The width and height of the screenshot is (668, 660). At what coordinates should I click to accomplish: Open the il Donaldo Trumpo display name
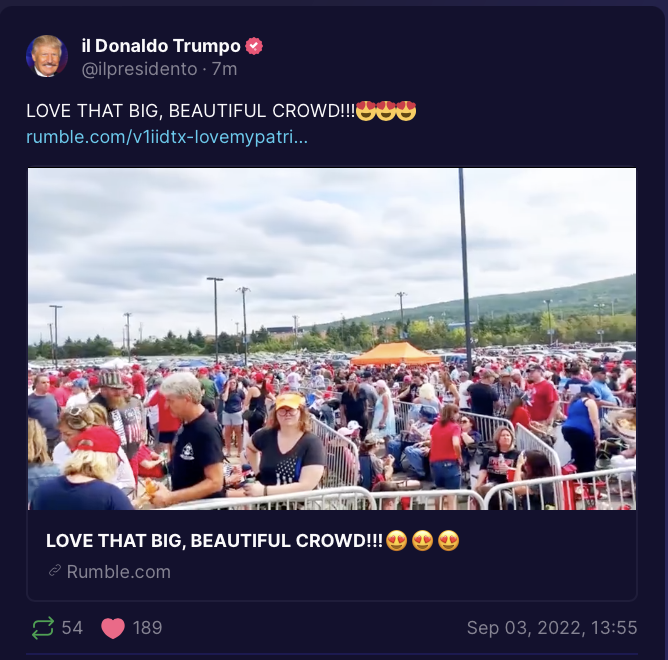tap(161, 46)
